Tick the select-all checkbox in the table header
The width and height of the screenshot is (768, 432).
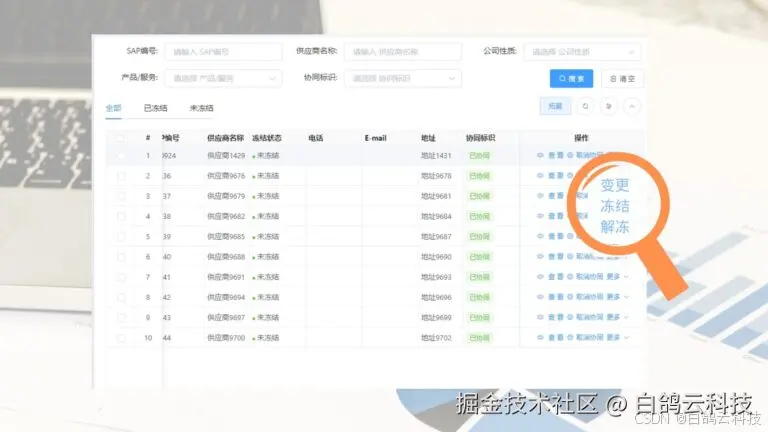(120, 138)
